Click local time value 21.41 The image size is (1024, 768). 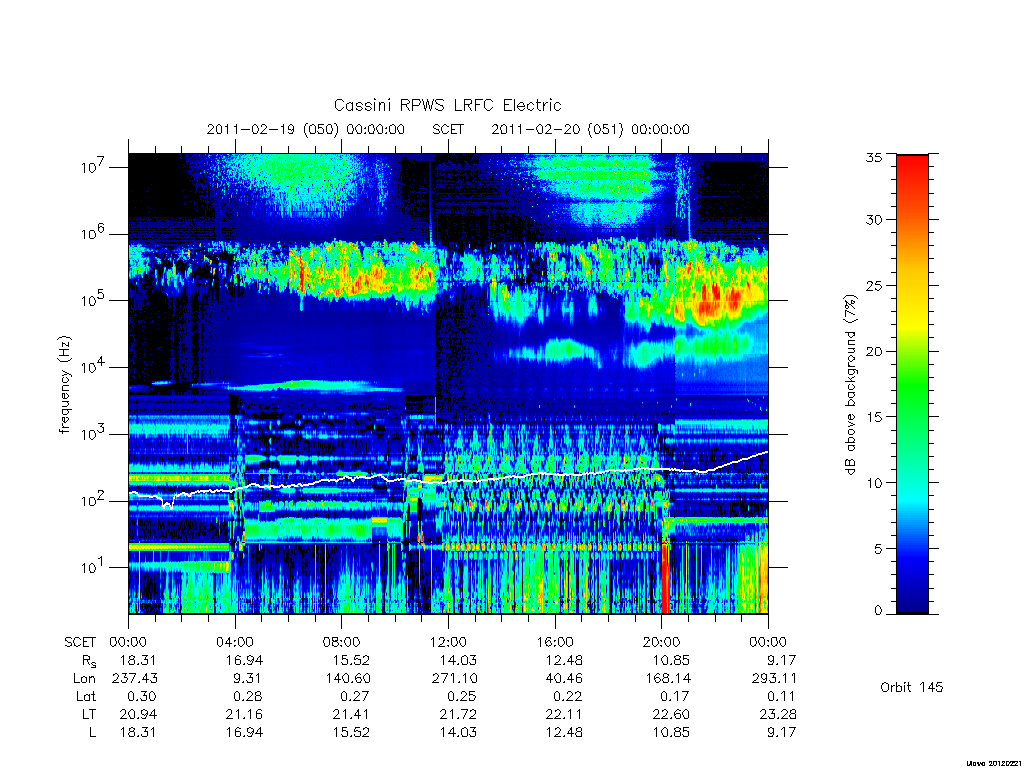pos(351,714)
